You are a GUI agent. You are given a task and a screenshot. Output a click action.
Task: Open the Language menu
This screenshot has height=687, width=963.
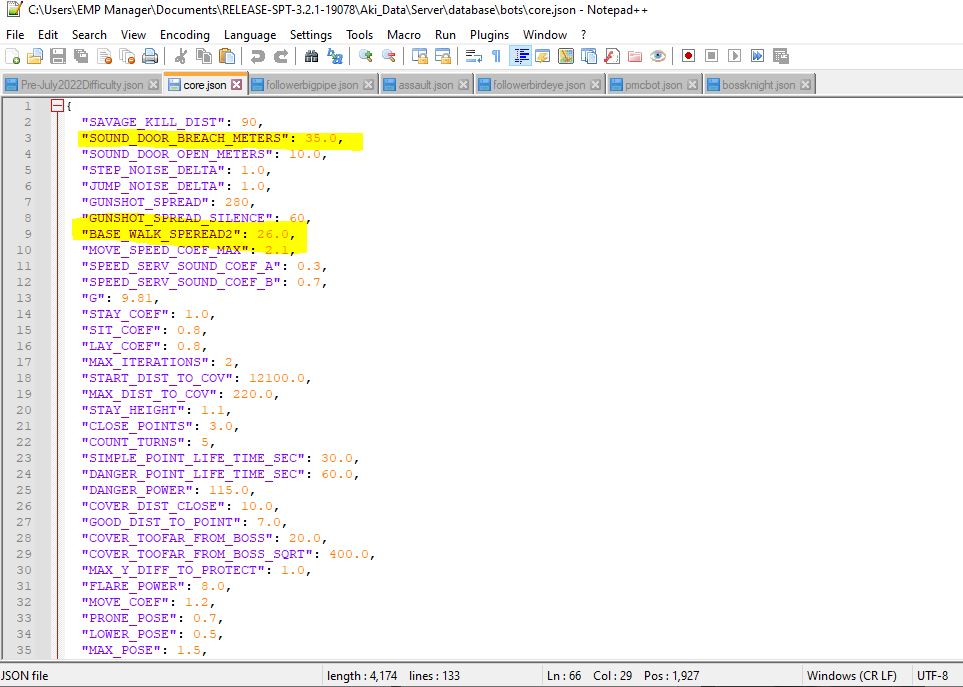tap(250, 35)
